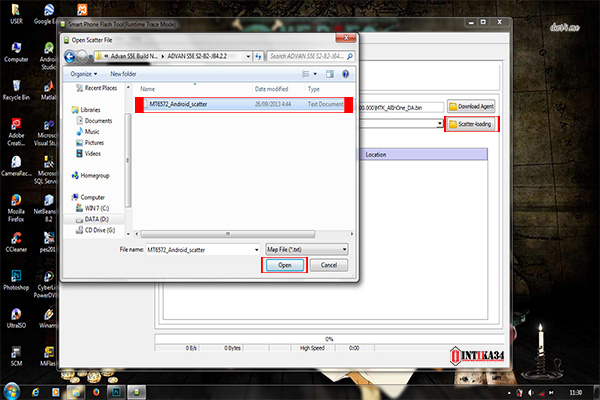Open Firefox from the taskbar
600x400 pixels.
[x=96, y=392]
